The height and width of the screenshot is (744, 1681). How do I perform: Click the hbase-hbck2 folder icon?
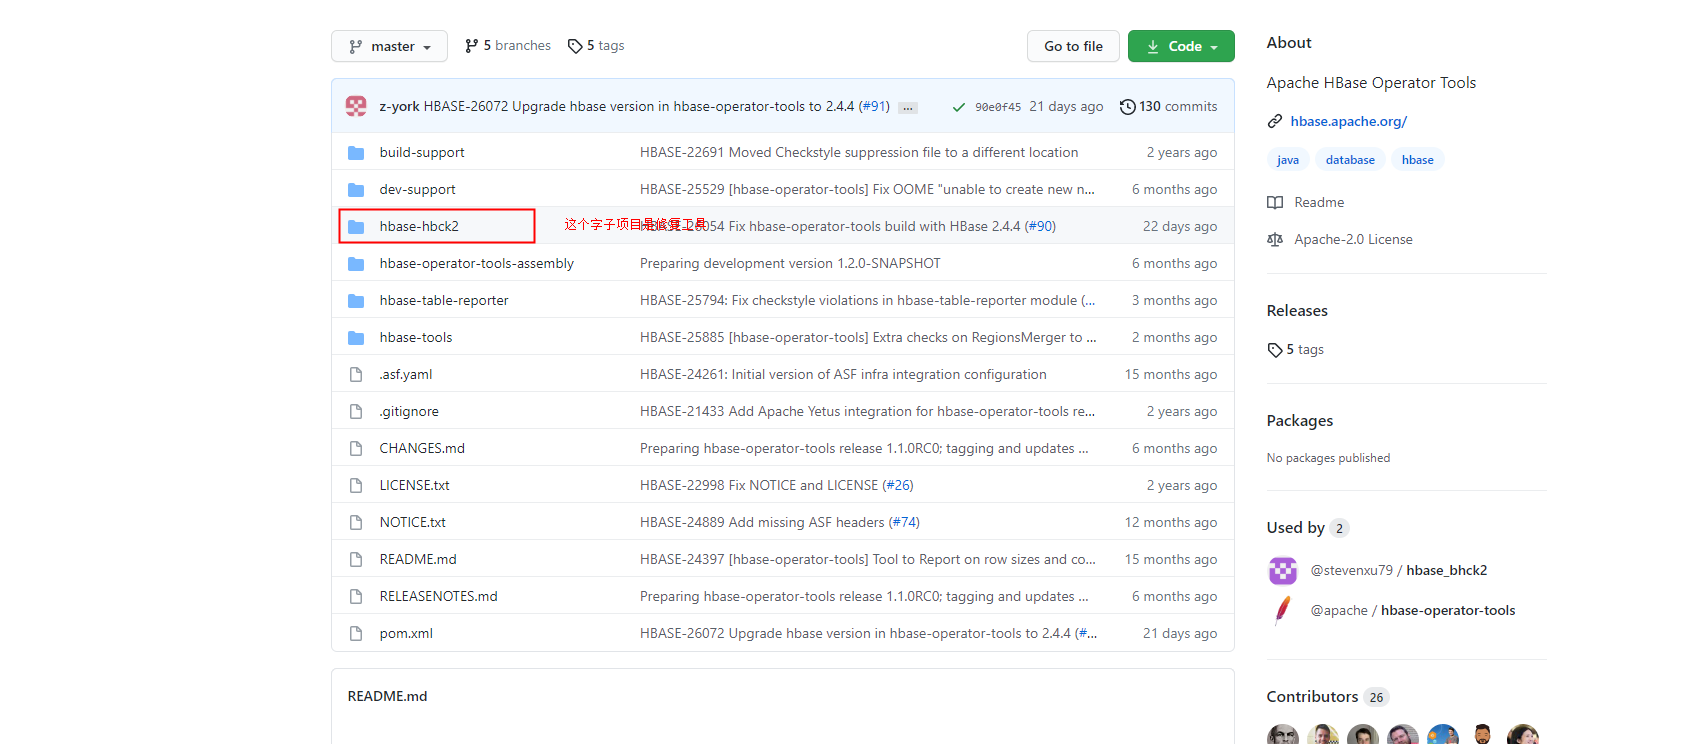[x=356, y=227]
